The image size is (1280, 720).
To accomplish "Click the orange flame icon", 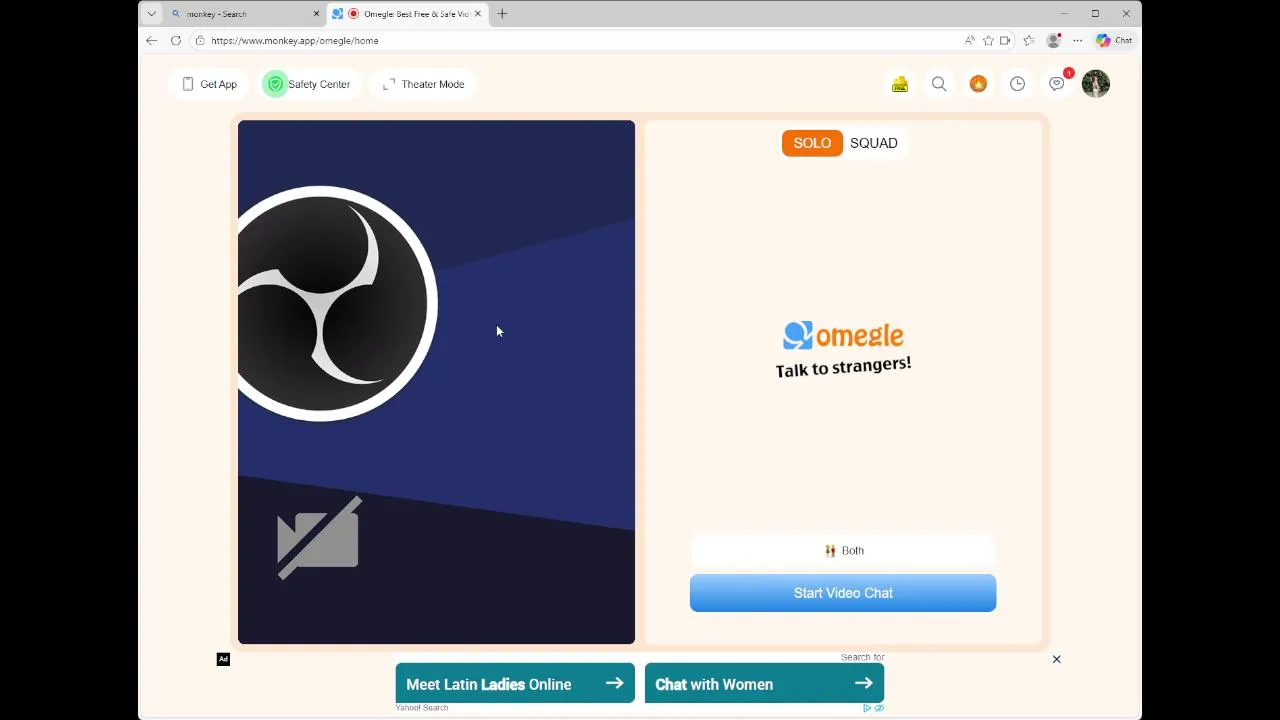I will [x=978, y=84].
